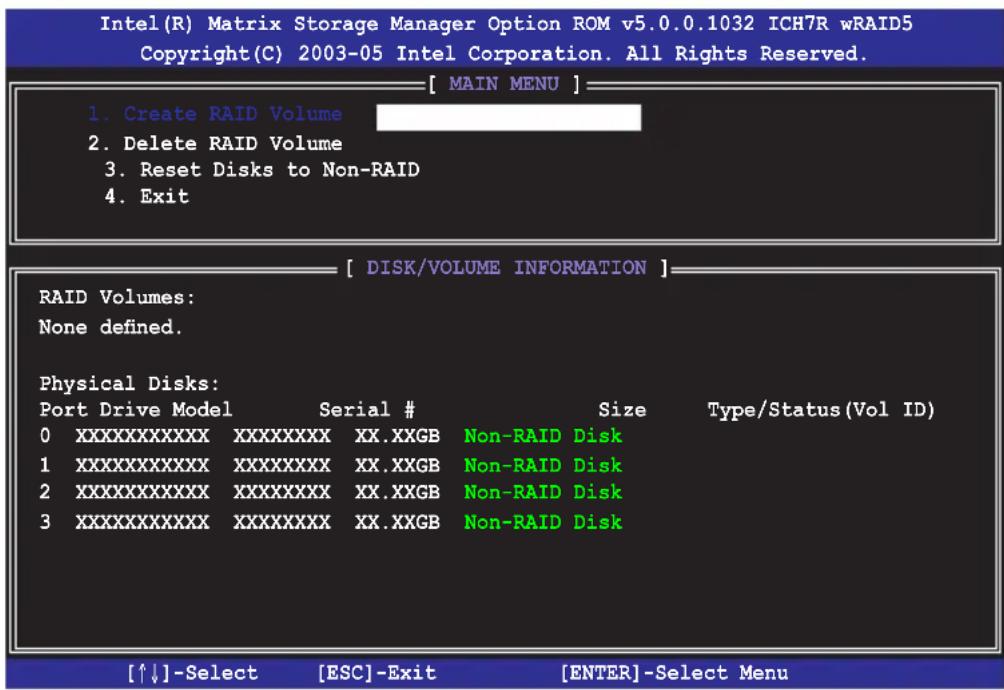Image resolution: width=1004 pixels, height=690 pixels.
Task: Click the Physical Disks label
Action: click(x=129, y=383)
